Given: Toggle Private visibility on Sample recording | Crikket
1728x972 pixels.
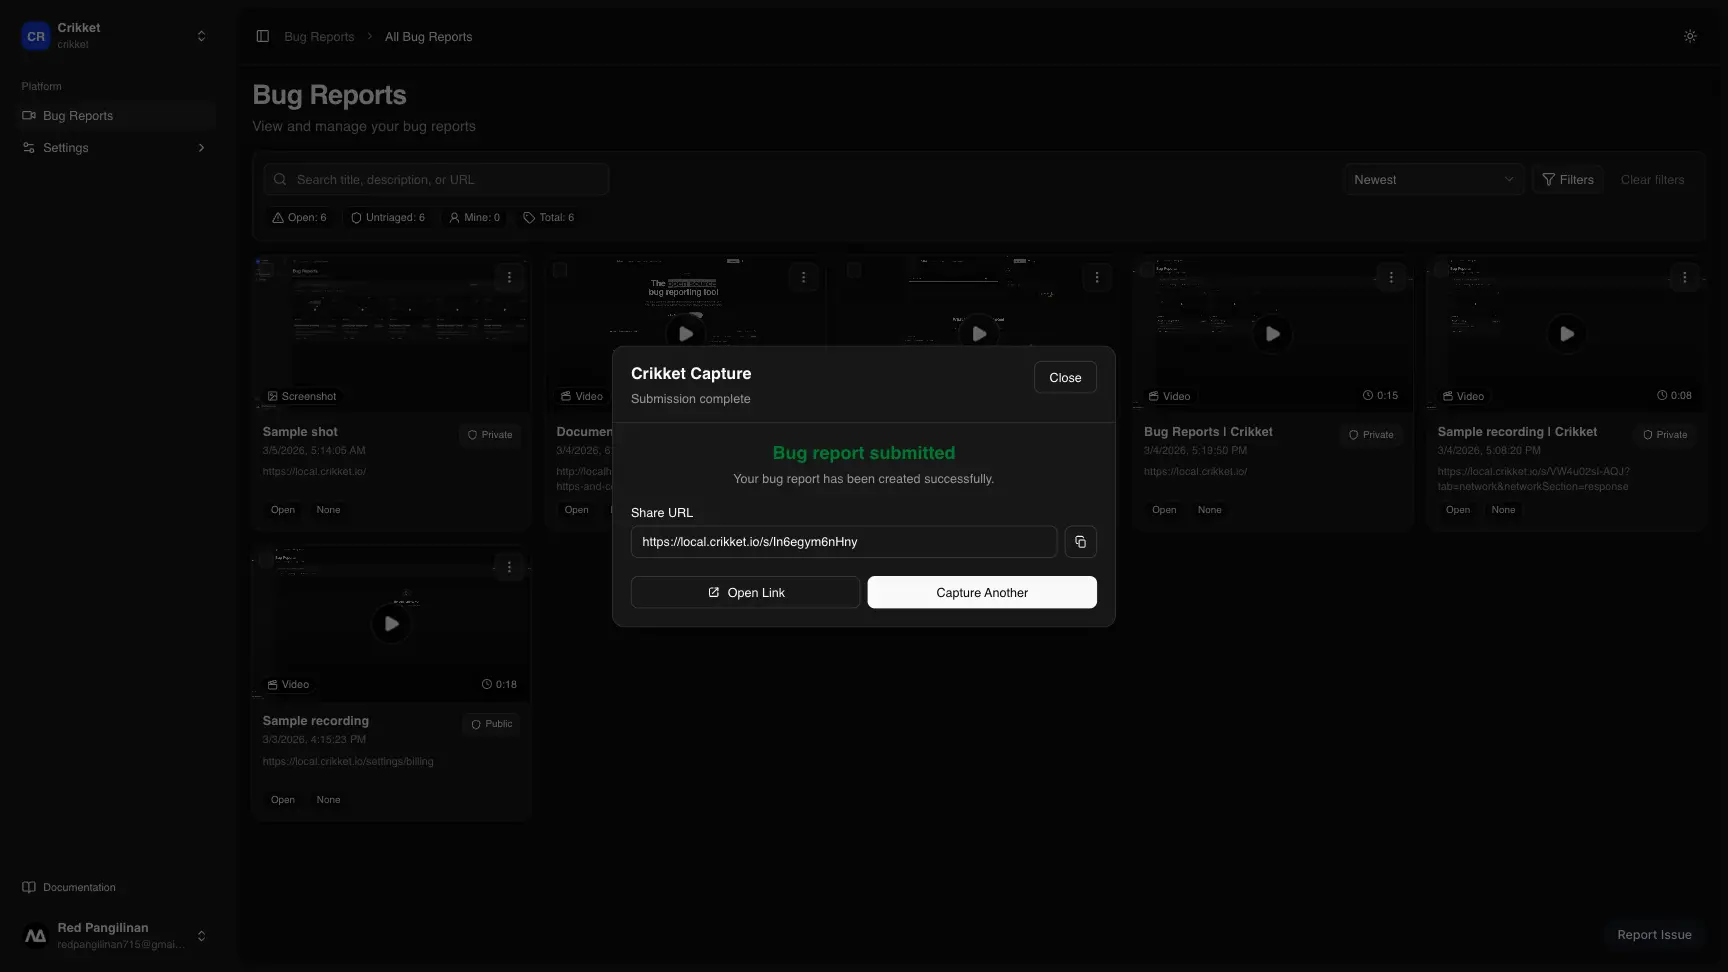Looking at the screenshot, I should [x=1665, y=435].
